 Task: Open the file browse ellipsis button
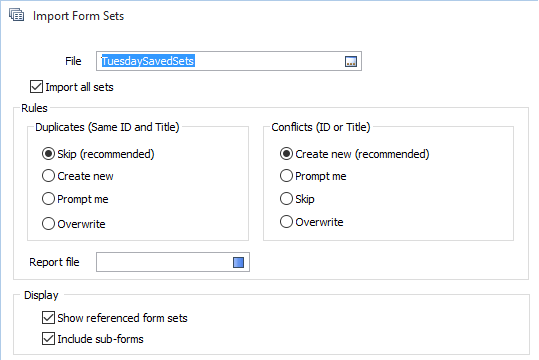coord(351,62)
